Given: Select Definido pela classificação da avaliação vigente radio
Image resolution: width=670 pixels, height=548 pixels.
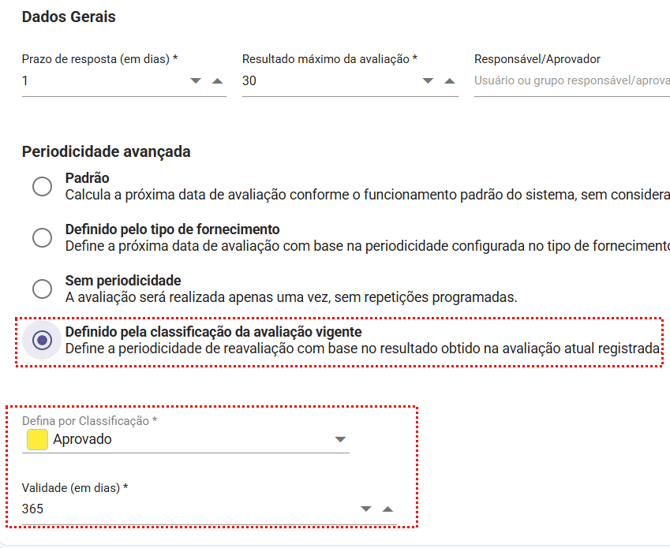Looking at the screenshot, I should pyautogui.click(x=42, y=340).
